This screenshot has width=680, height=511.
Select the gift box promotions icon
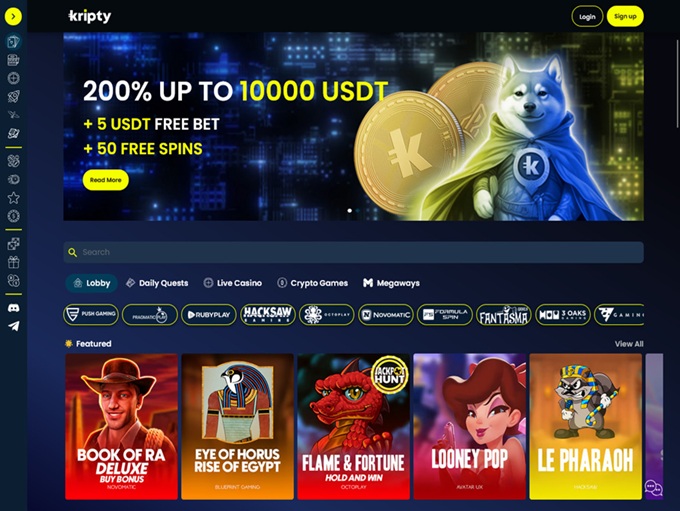point(13,262)
